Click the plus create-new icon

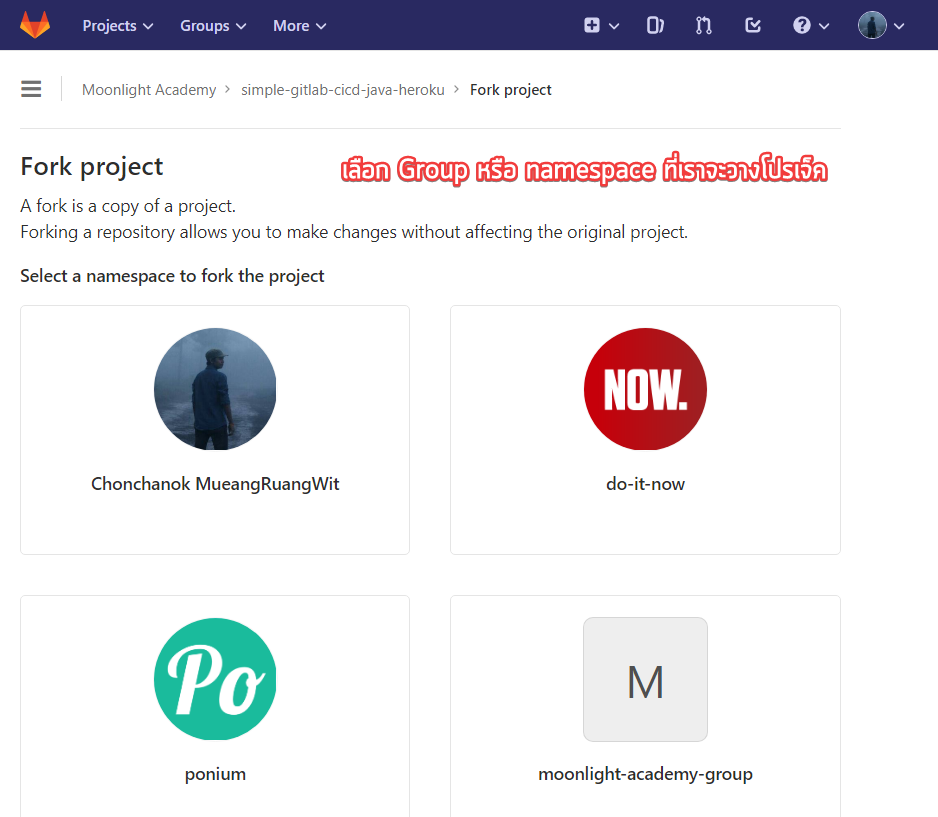pyautogui.click(x=592, y=25)
